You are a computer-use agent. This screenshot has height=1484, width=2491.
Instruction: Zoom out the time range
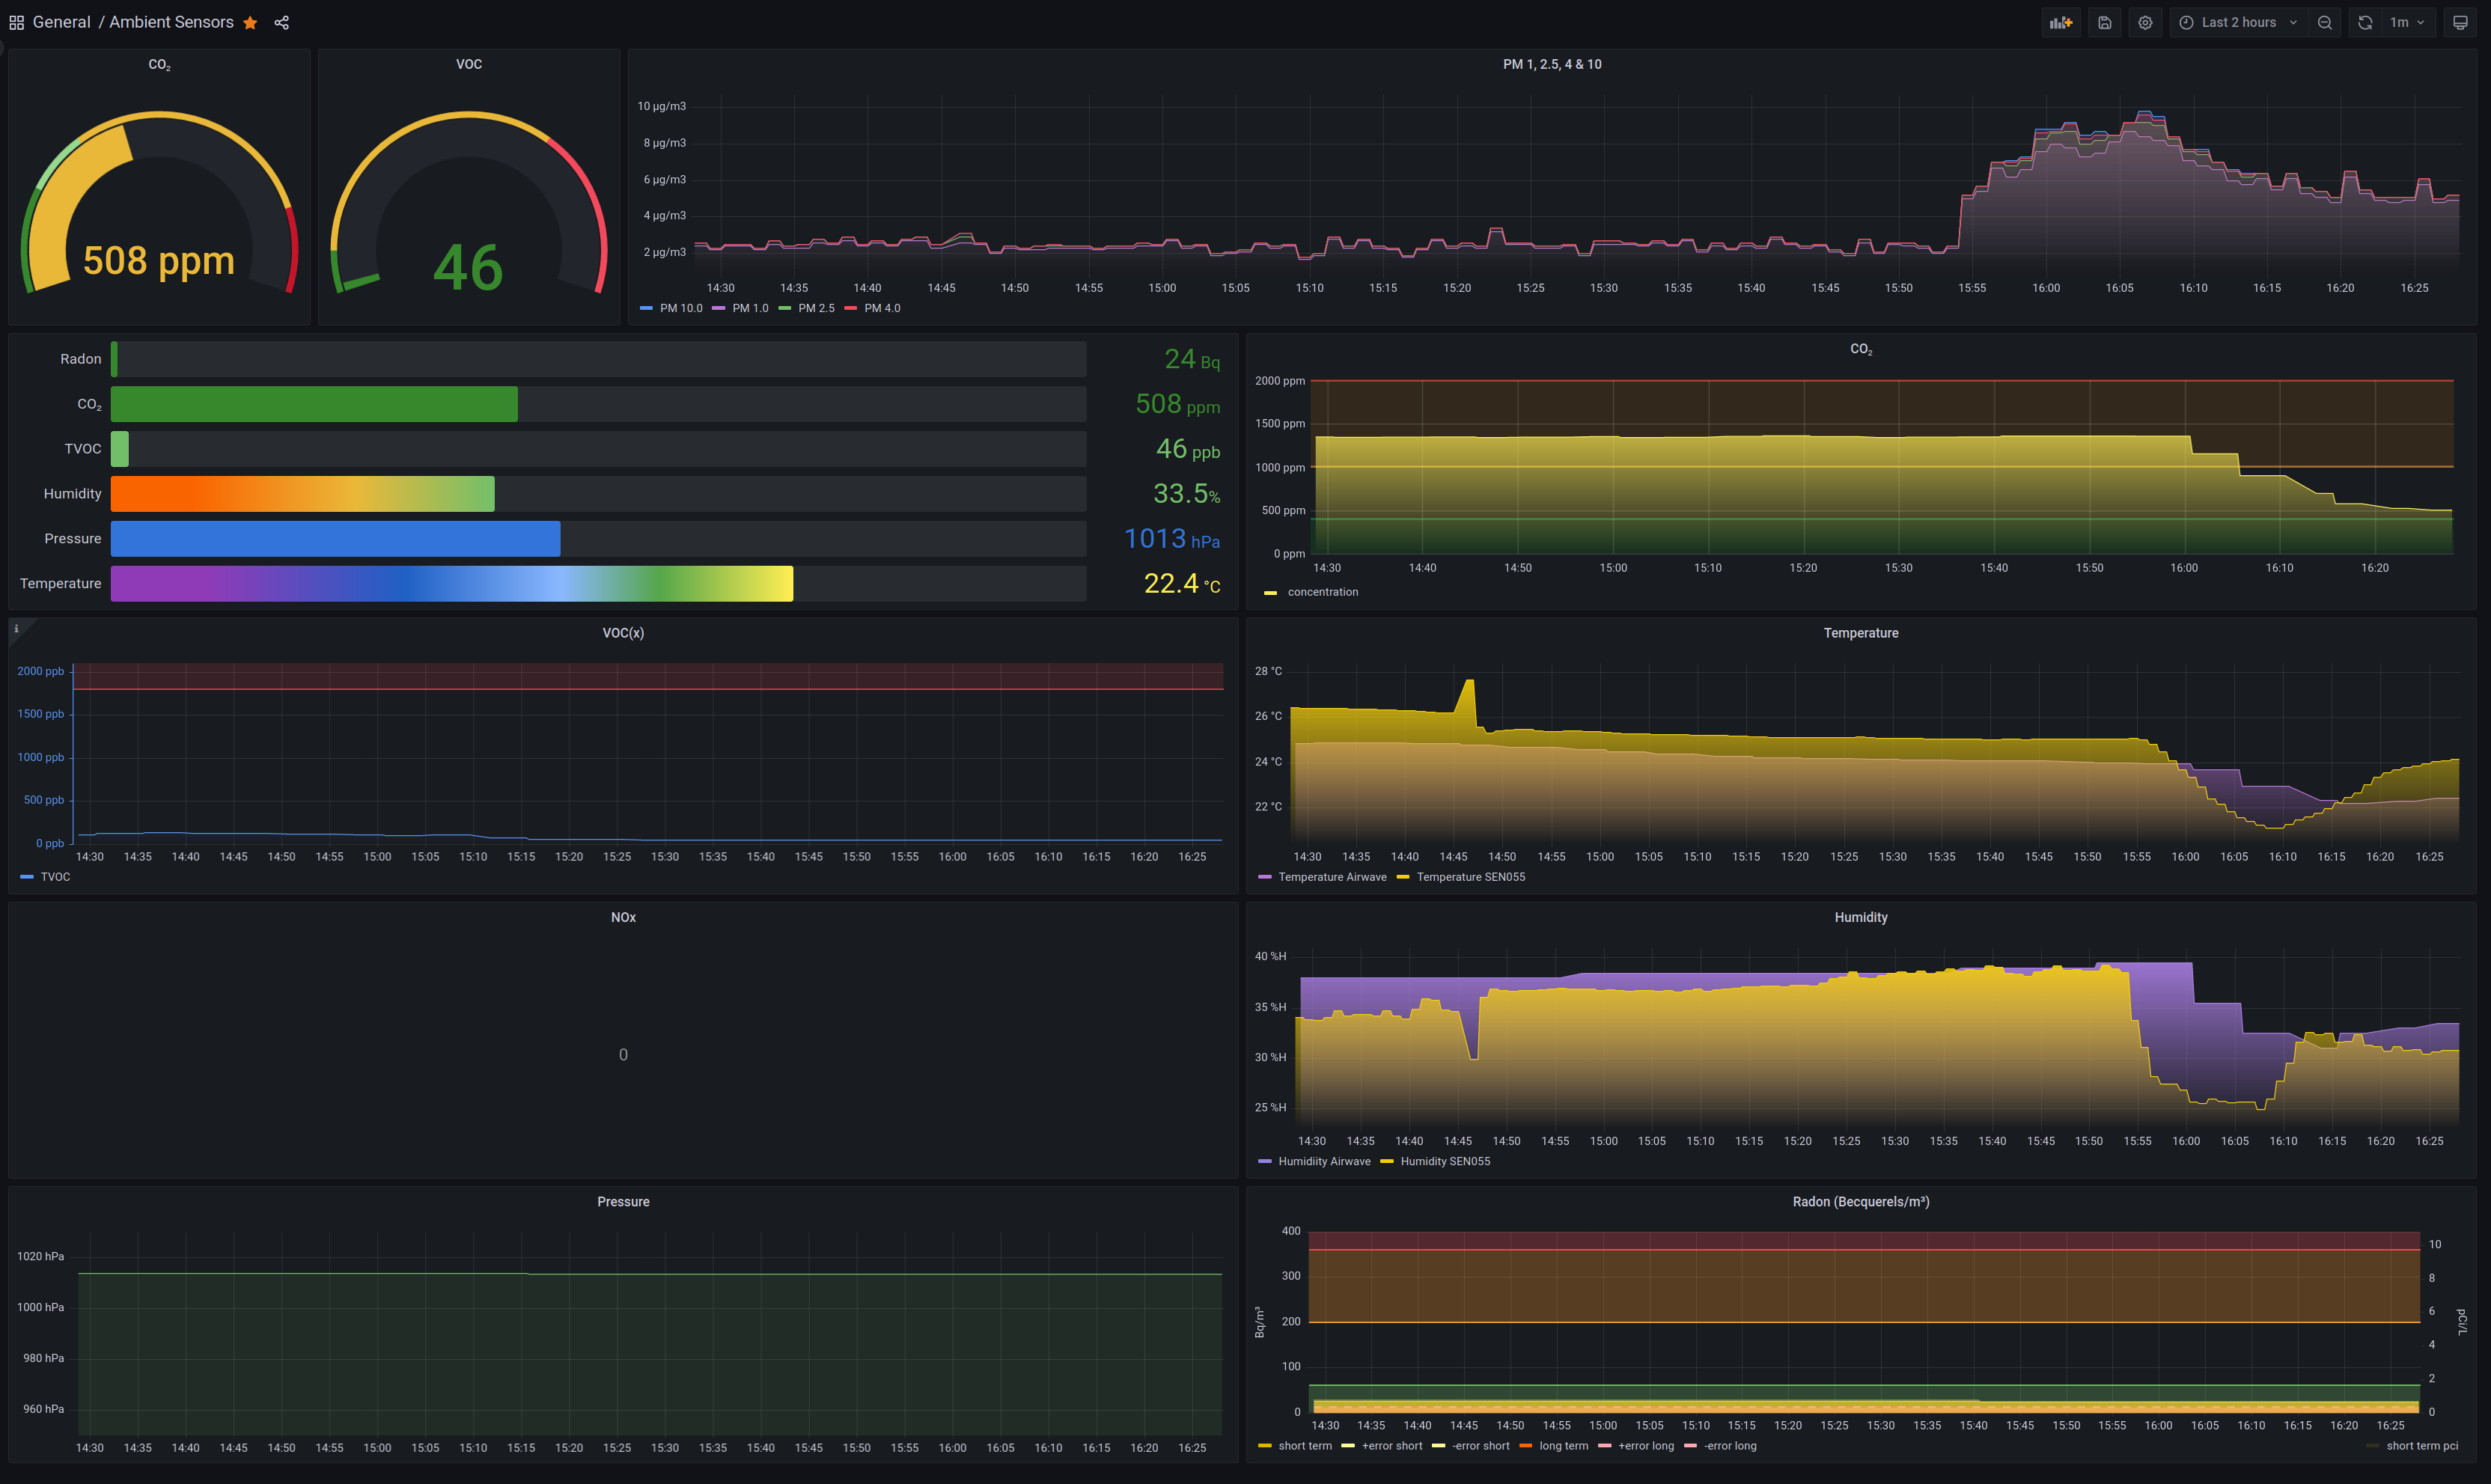(2324, 22)
